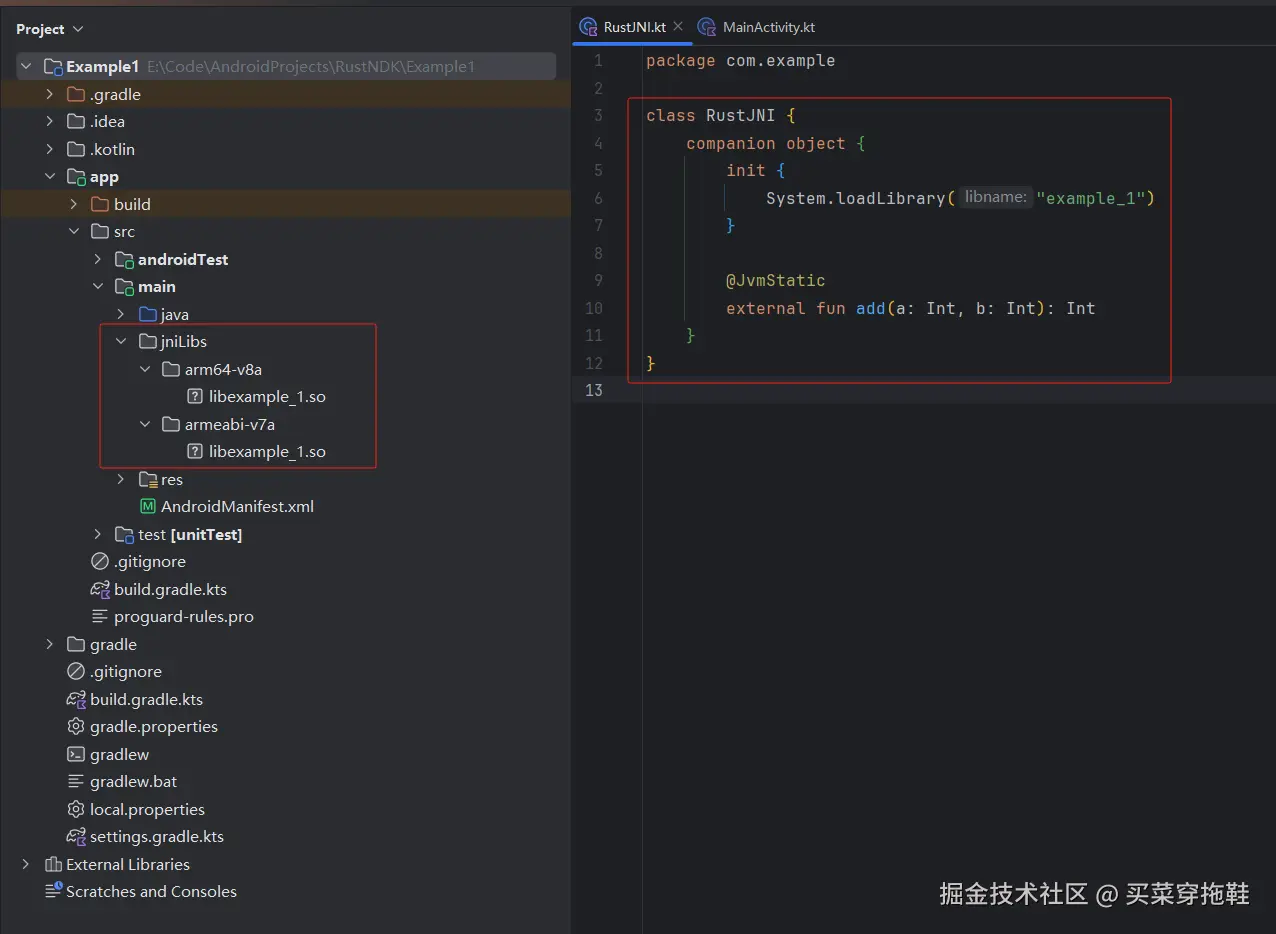Click the @JvmStatic annotation
The image size is (1276, 934).
coord(776,280)
